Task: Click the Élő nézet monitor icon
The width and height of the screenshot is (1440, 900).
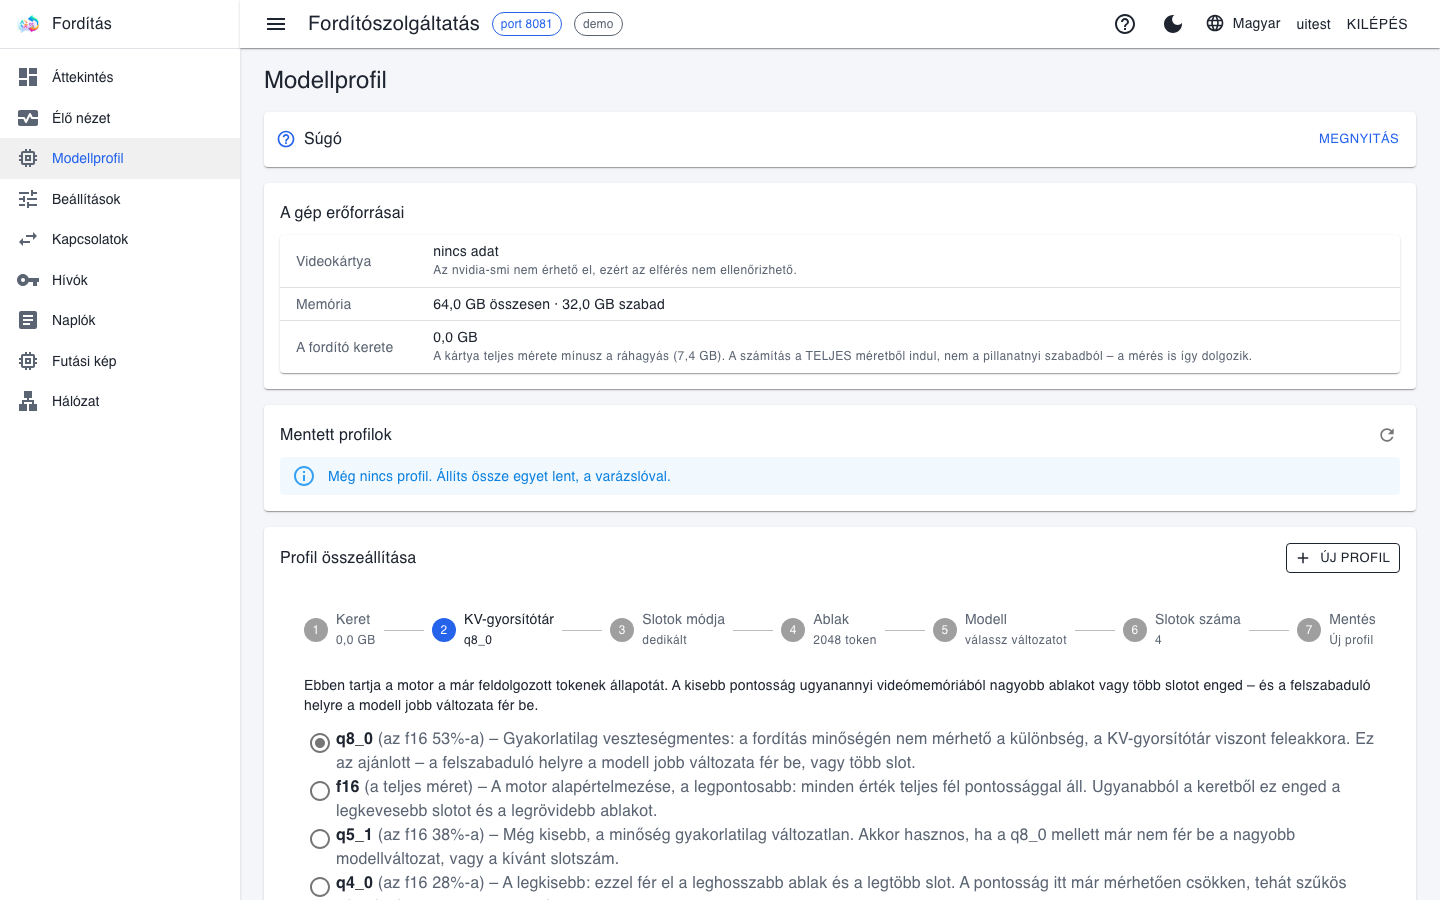Action: [28, 118]
